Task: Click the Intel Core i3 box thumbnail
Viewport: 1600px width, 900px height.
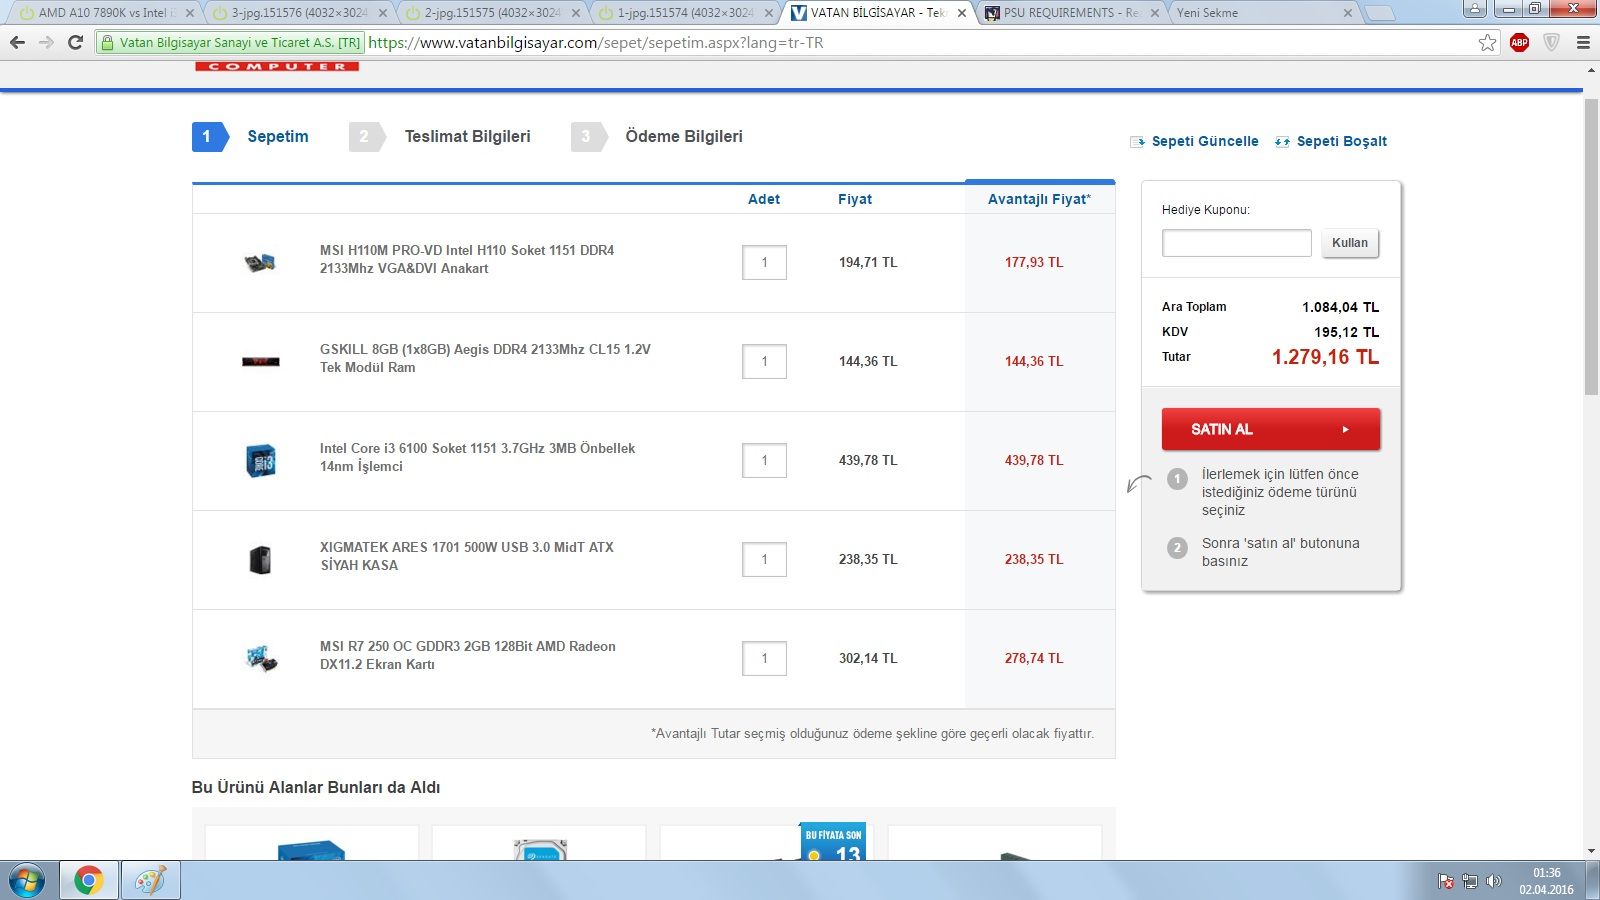Action: pyautogui.click(x=260, y=460)
